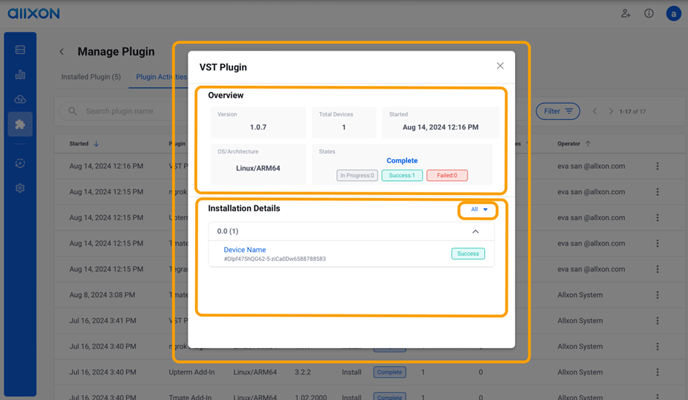Sort by the Started column arrow
The width and height of the screenshot is (688, 400).
[x=96, y=144]
